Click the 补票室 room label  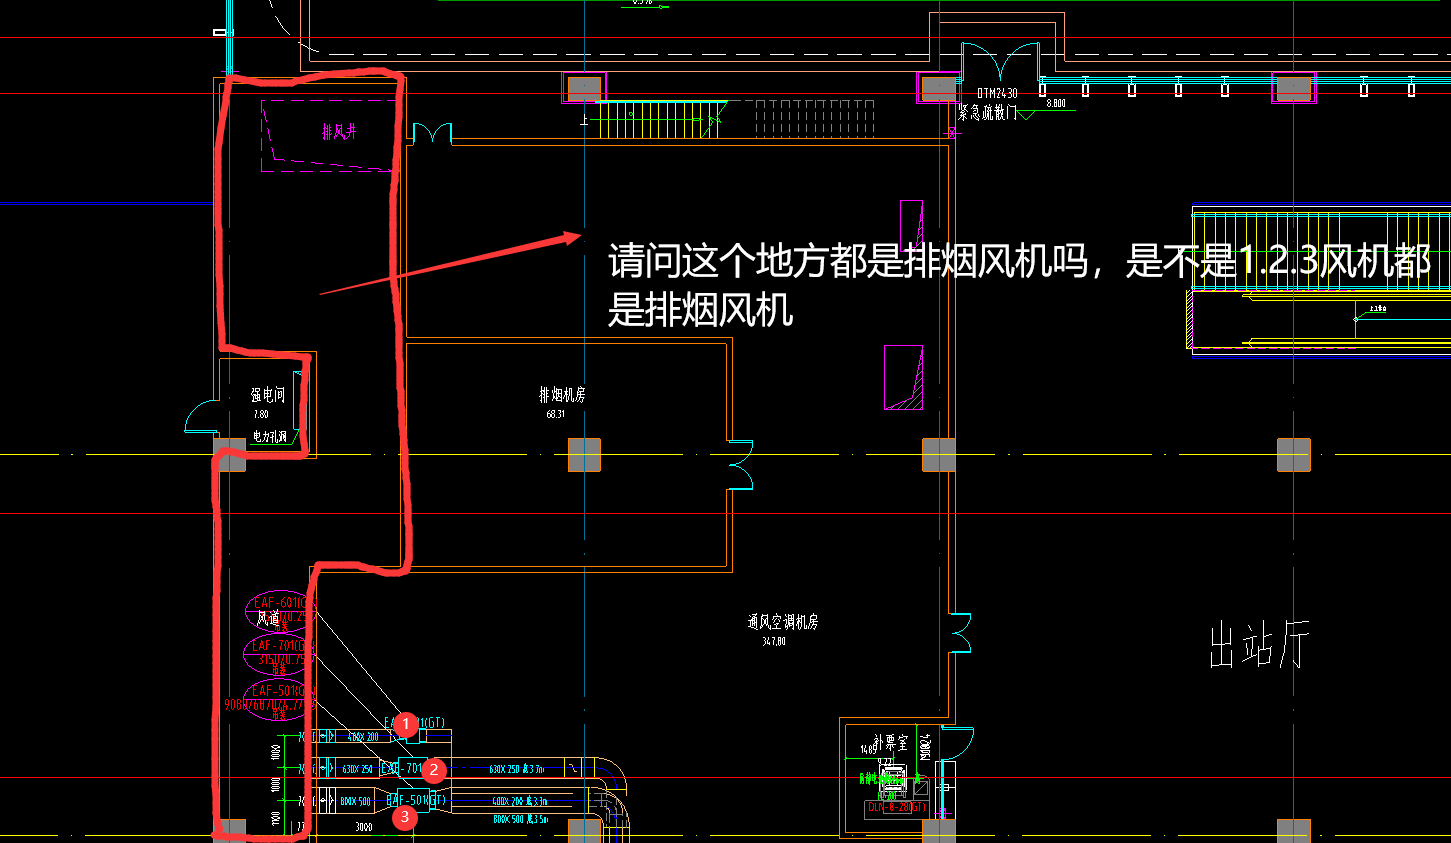890,743
